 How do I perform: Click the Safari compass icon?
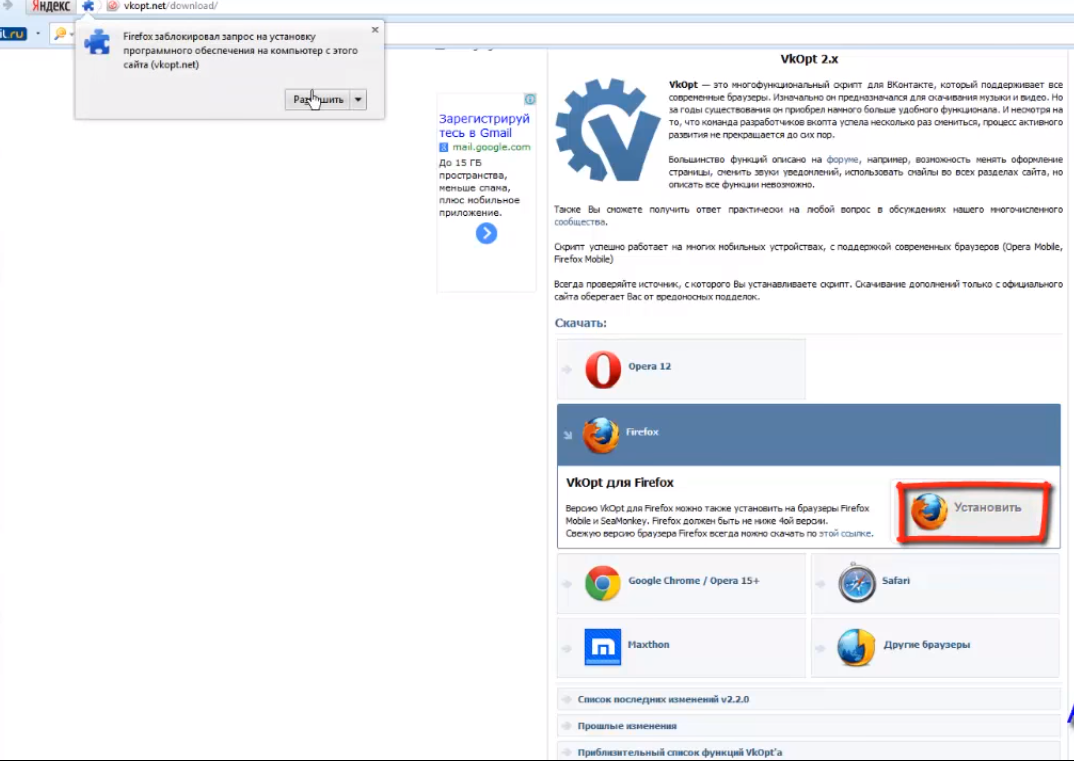(x=856, y=583)
